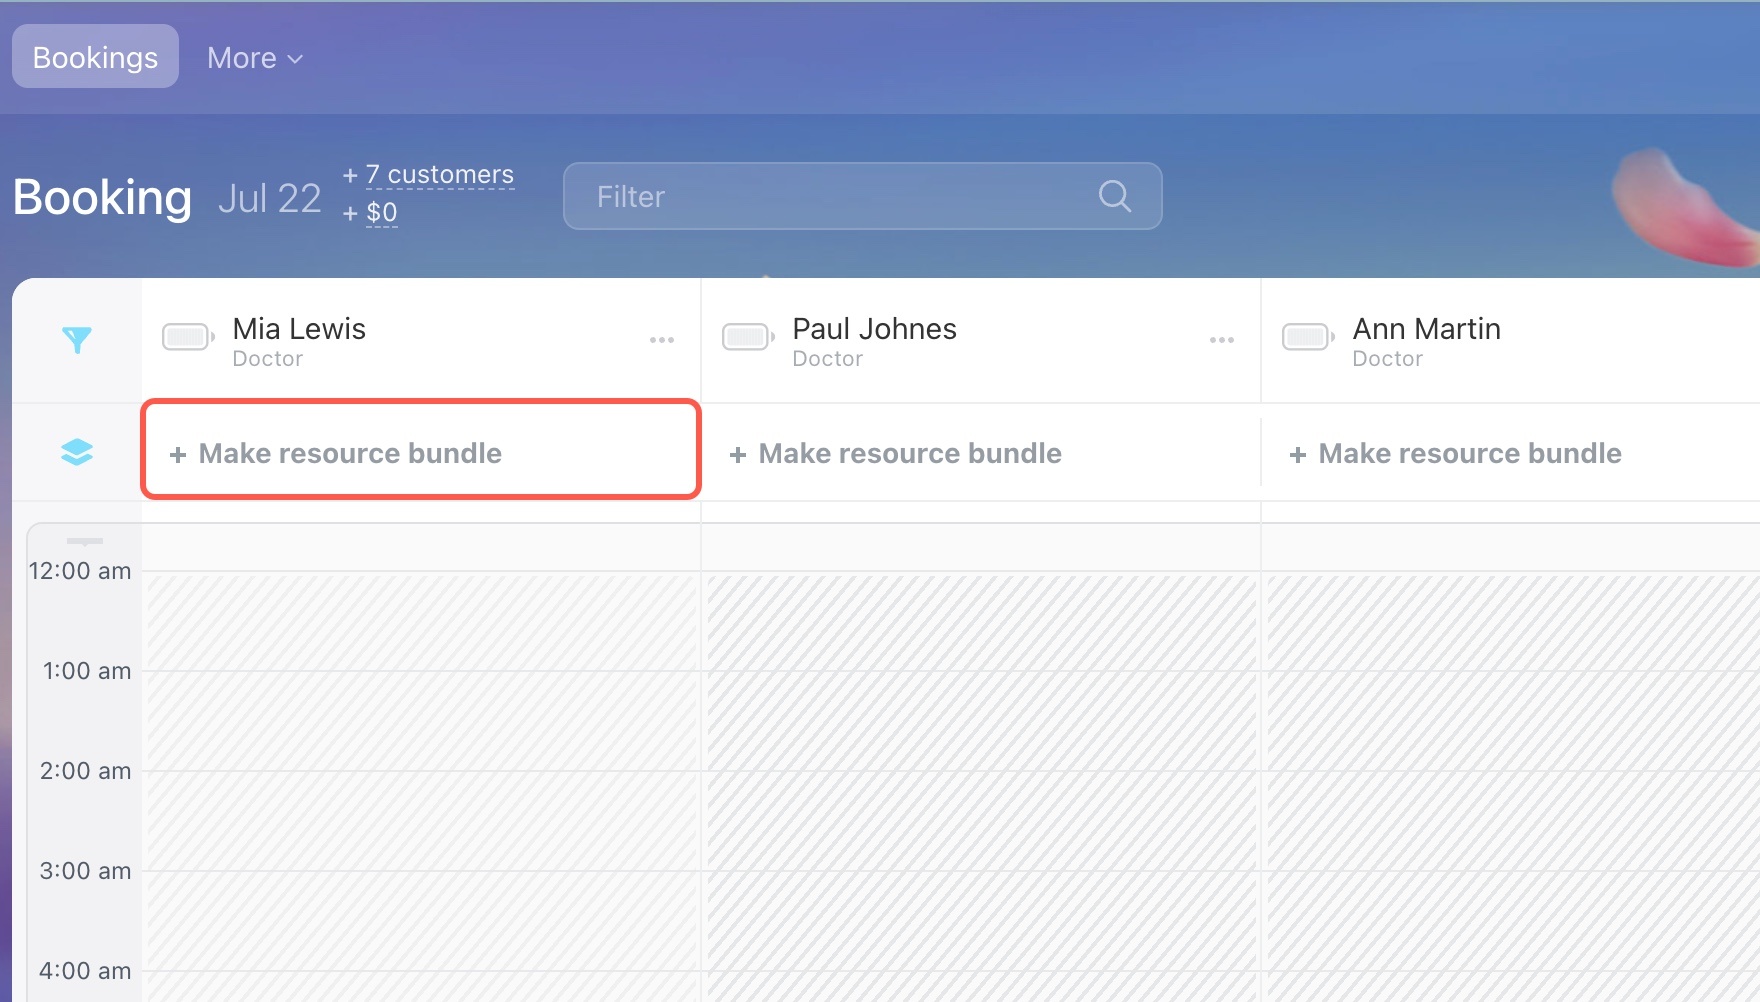1760x1002 pixels.
Task: Make resource bundle for Ann Martin
Action: click(1456, 453)
